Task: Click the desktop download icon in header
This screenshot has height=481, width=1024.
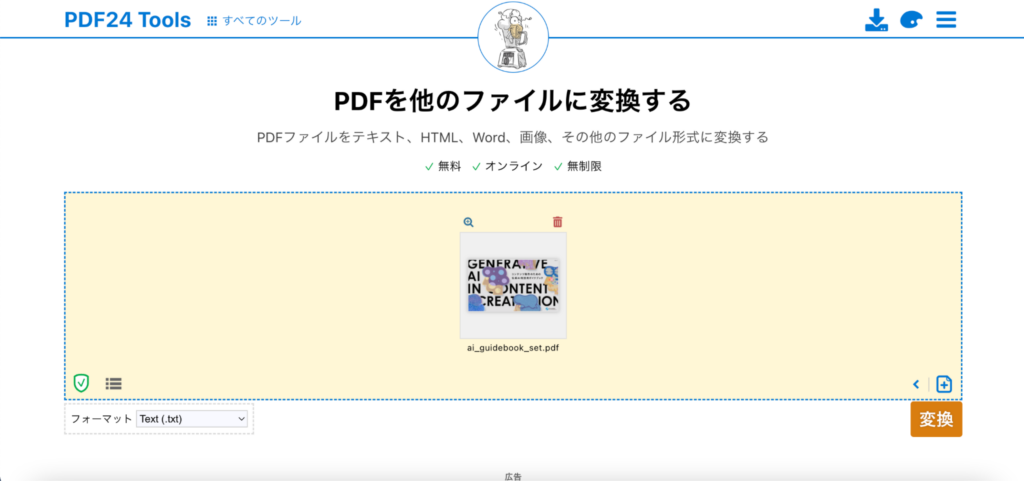Action: coord(876,20)
